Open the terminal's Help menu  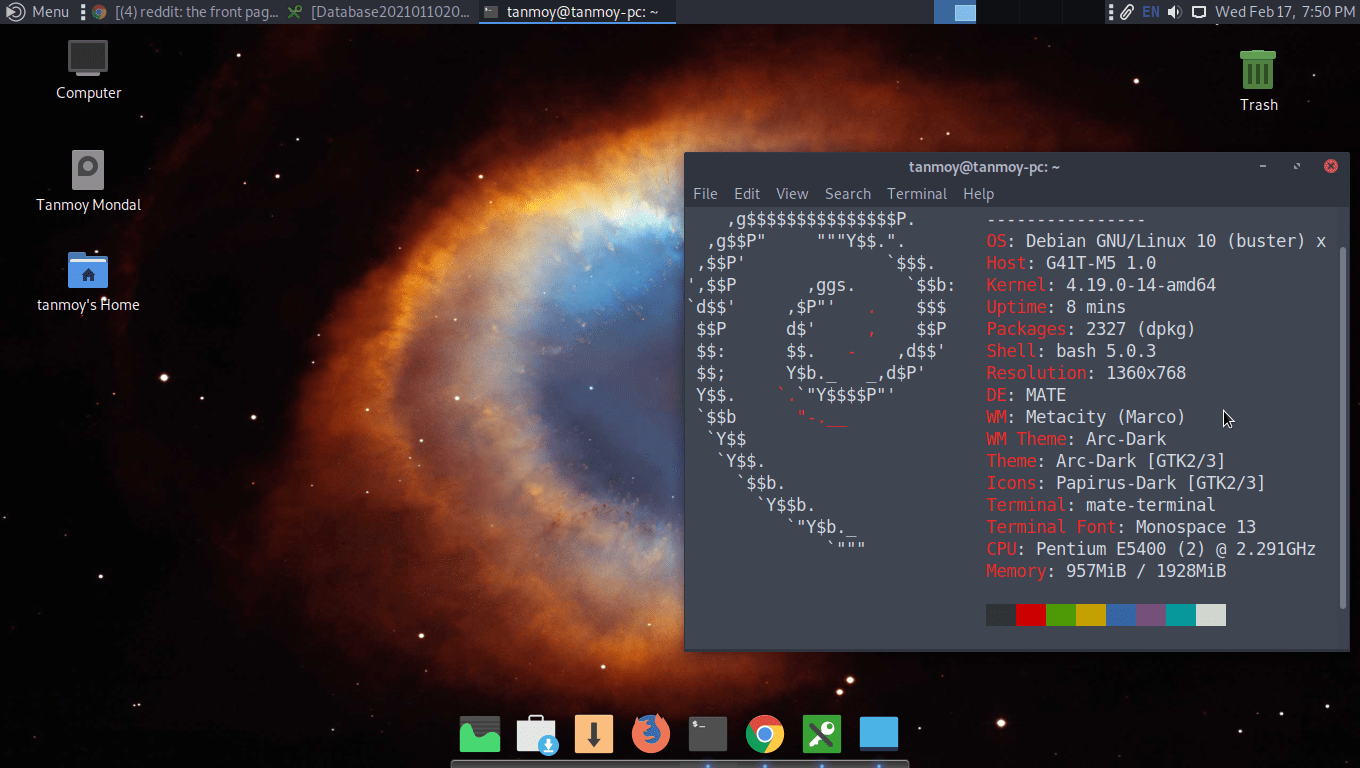[x=979, y=194]
